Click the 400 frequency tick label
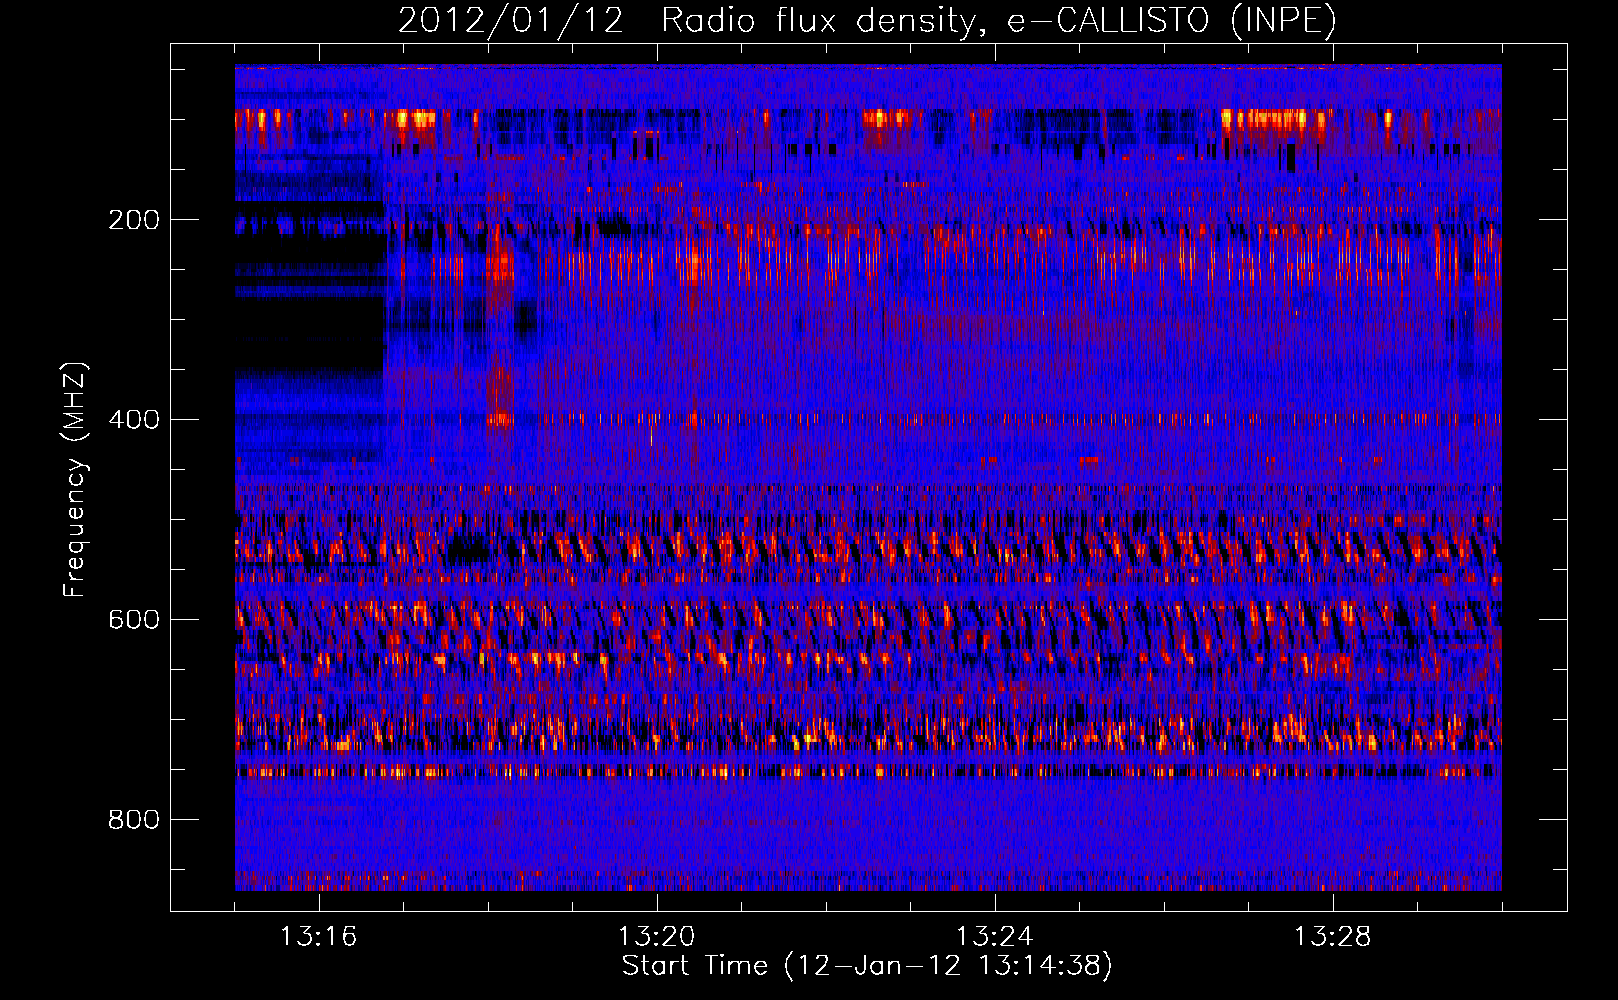Viewport: 1618px width, 1000px height. pos(134,420)
